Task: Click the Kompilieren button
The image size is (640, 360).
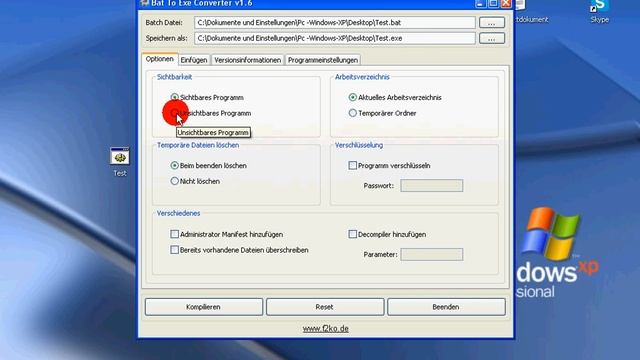Action: 204,307
